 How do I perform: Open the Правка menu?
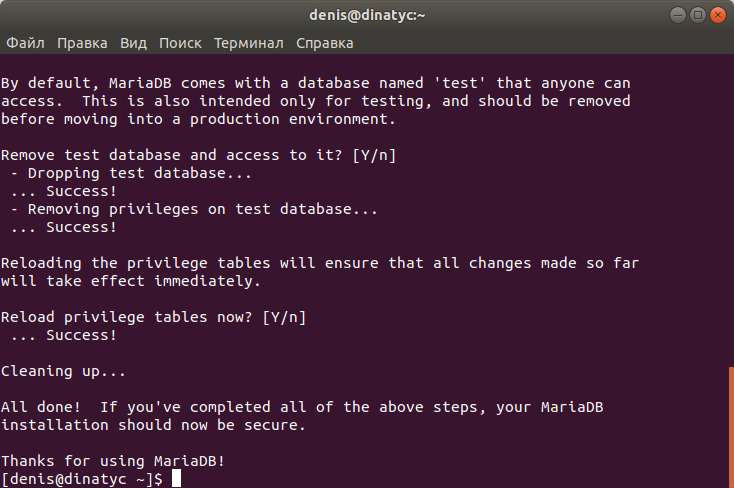pyautogui.click(x=82, y=43)
